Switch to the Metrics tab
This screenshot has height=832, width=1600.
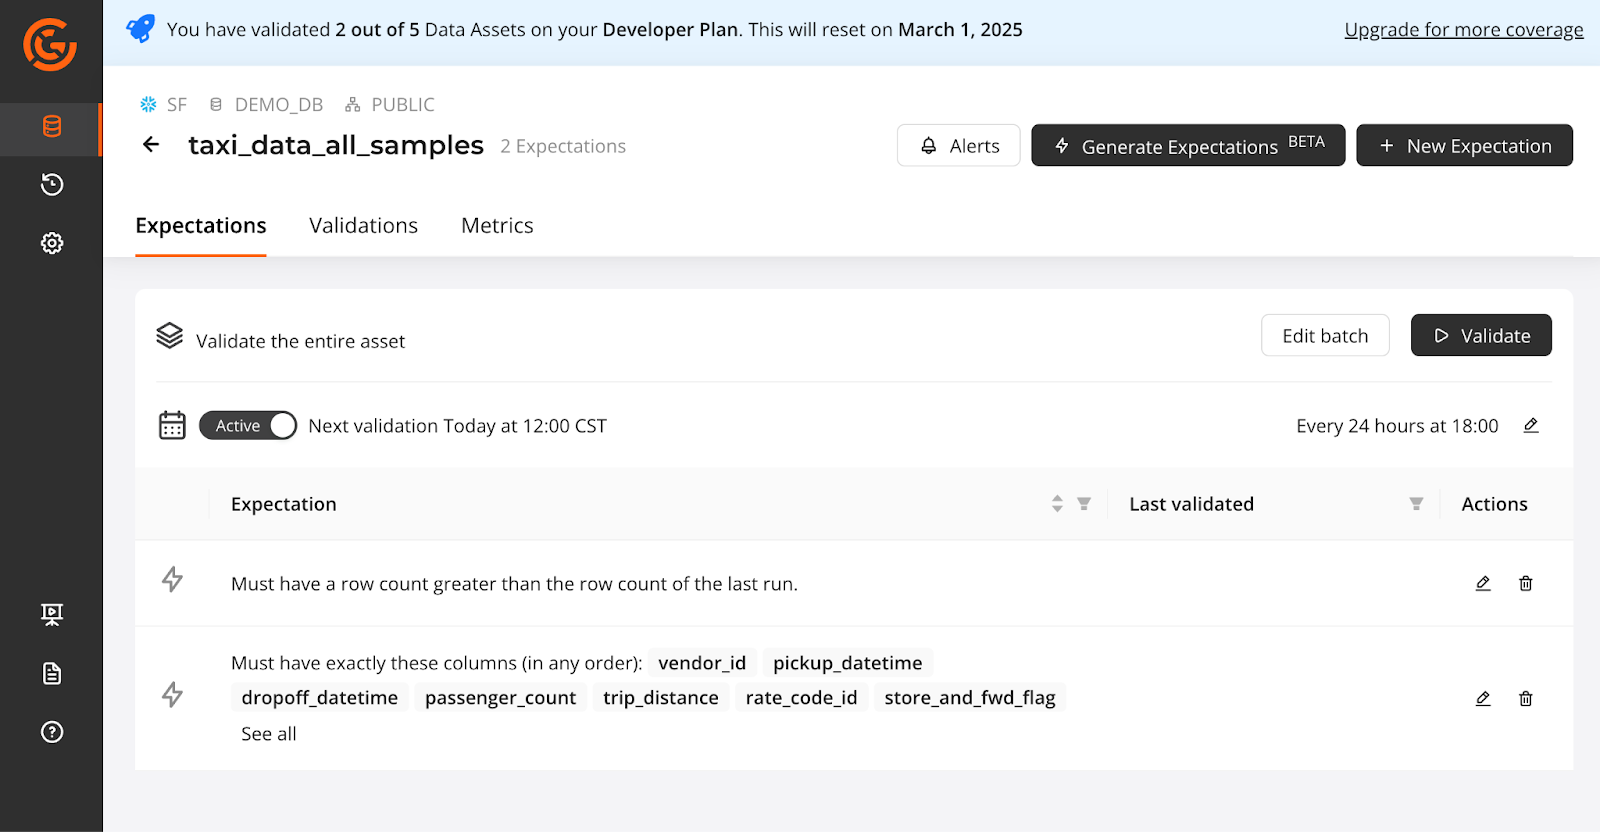coord(497,226)
